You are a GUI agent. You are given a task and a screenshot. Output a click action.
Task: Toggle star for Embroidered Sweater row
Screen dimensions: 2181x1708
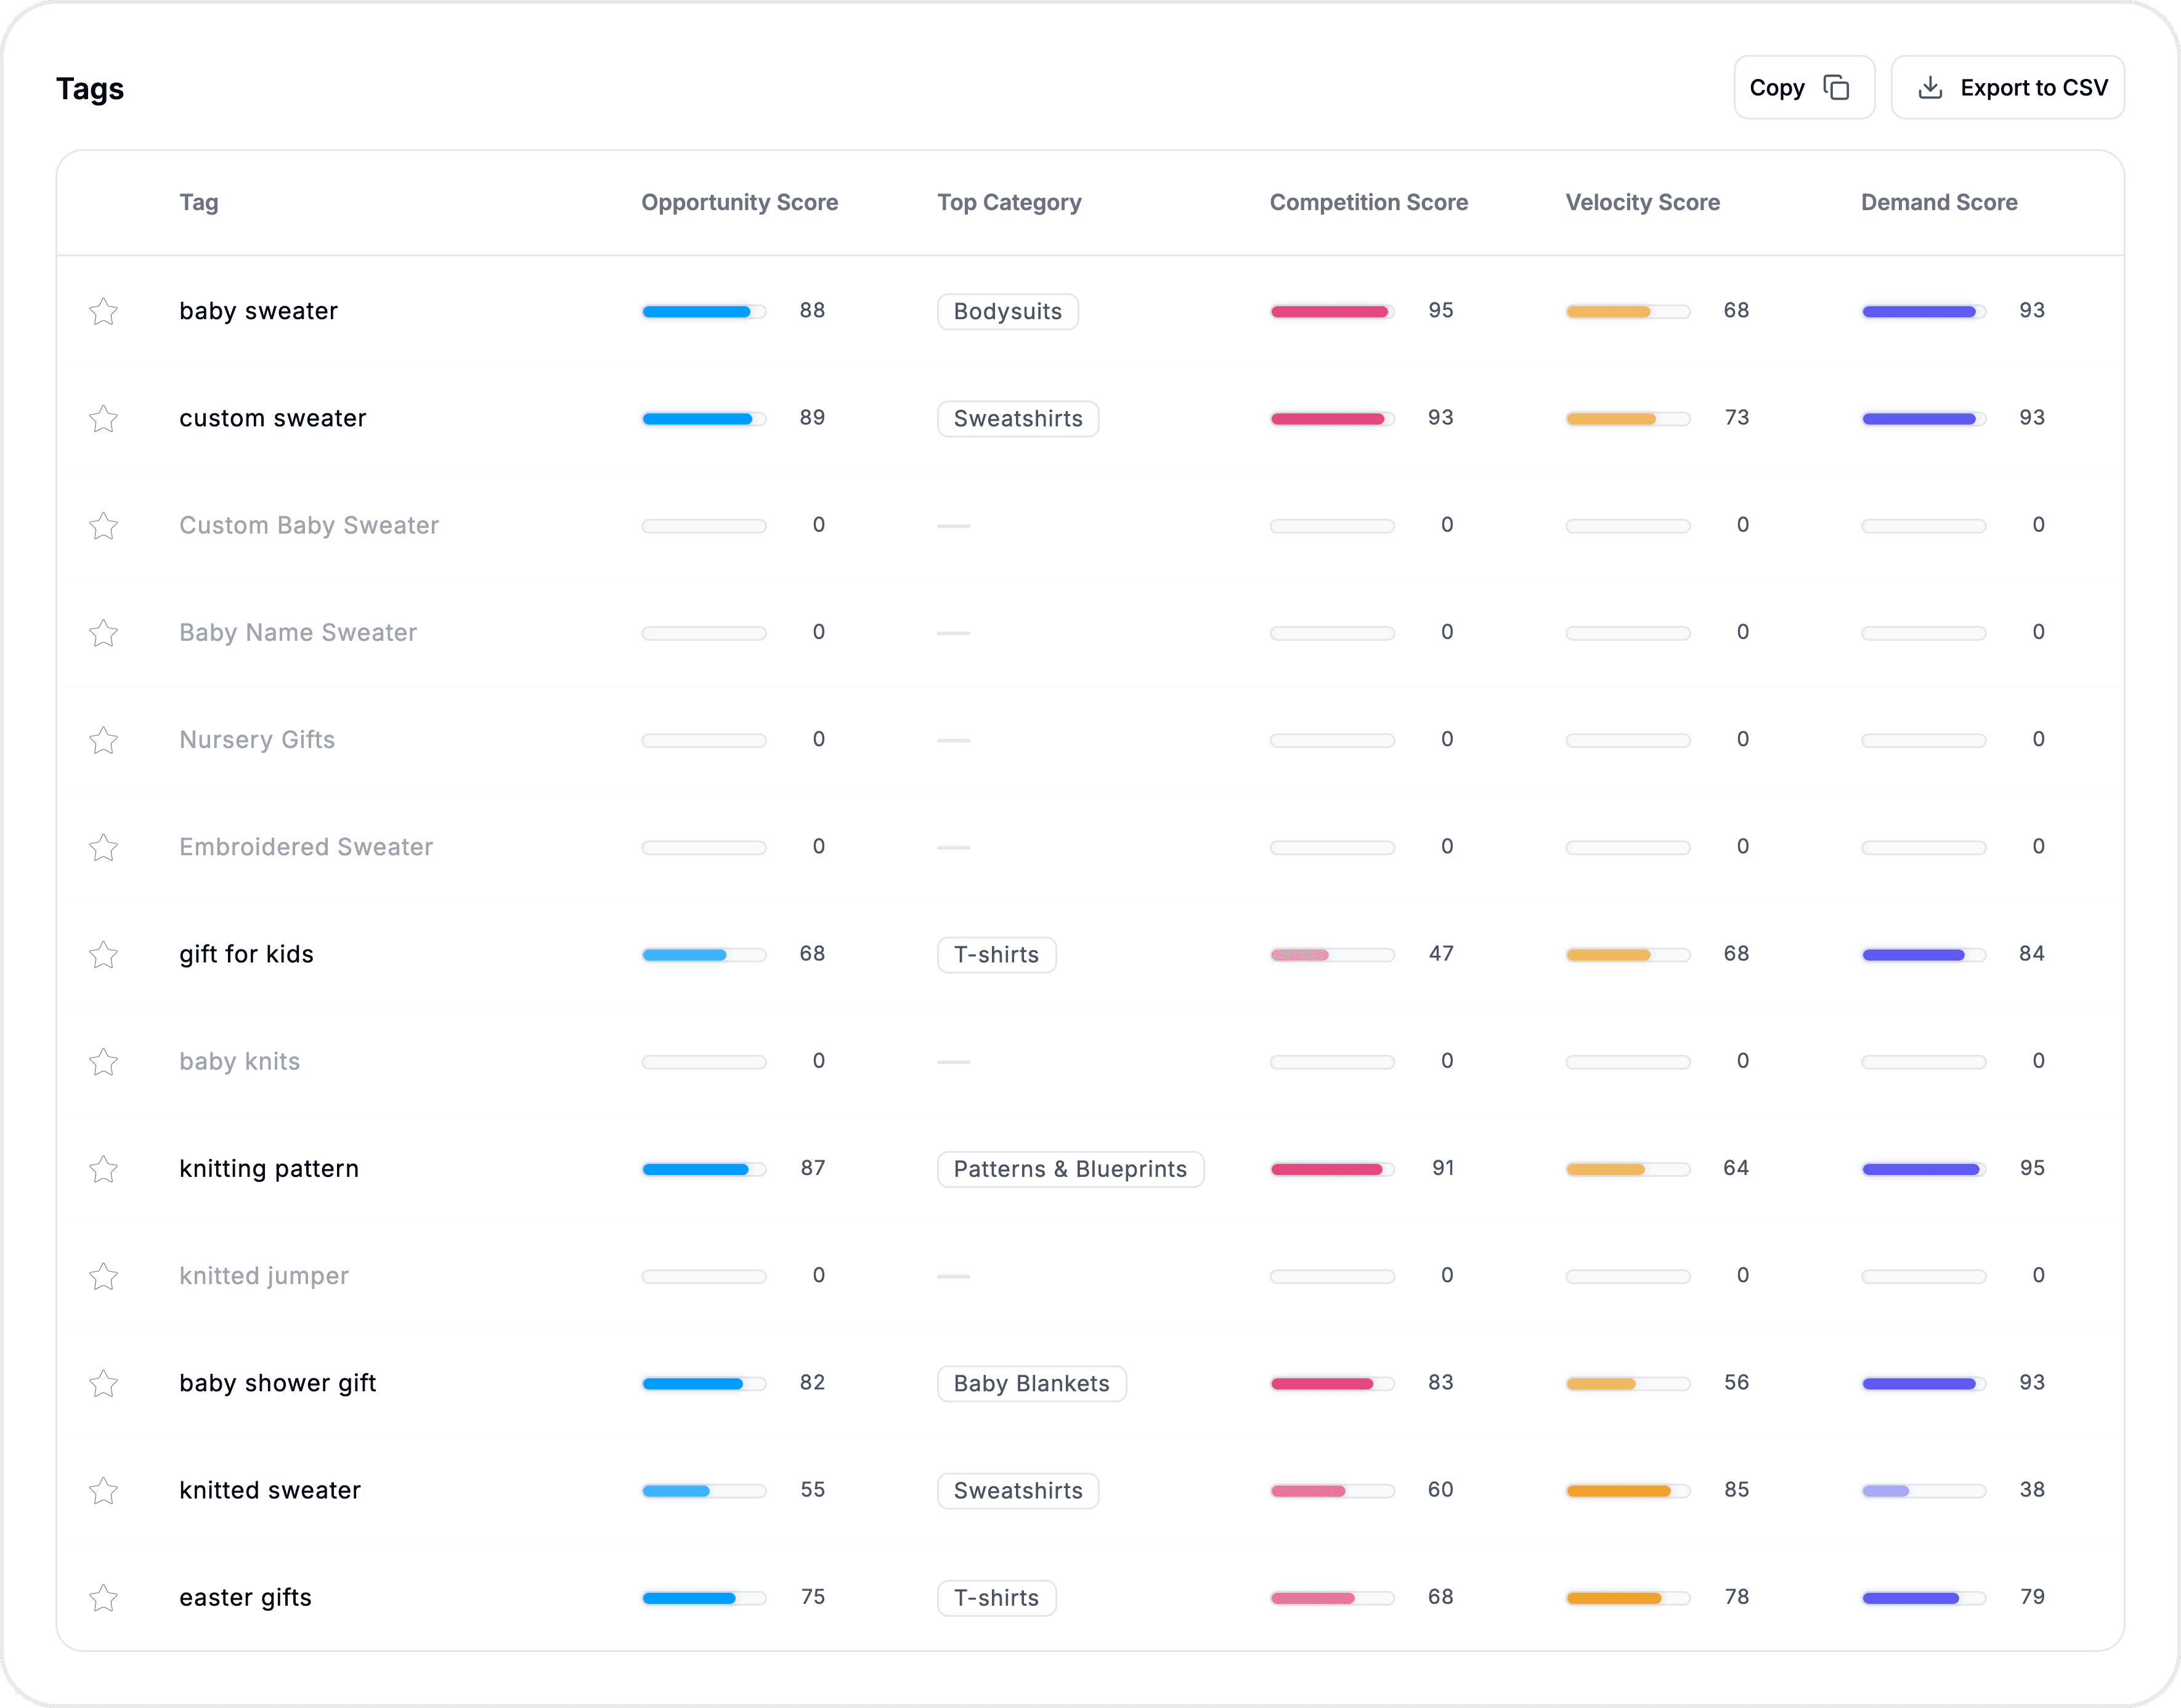[x=104, y=848]
